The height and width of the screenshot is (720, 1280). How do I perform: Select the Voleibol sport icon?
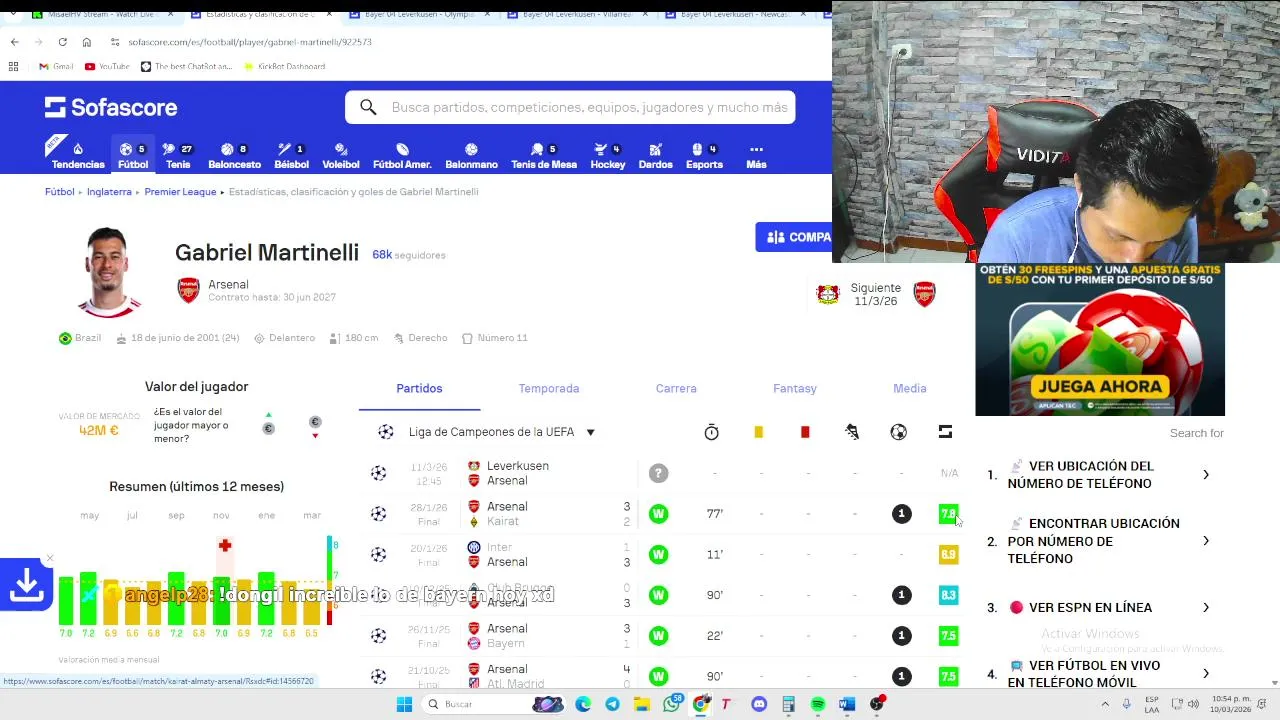[x=340, y=155]
